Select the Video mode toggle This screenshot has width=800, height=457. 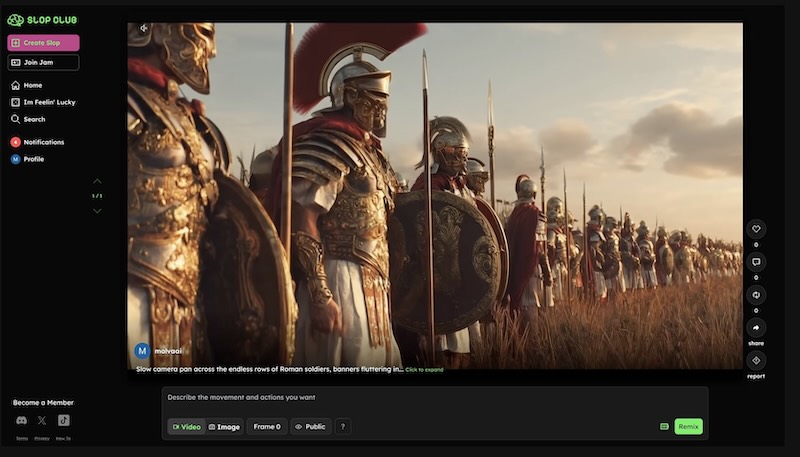click(x=186, y=427)
